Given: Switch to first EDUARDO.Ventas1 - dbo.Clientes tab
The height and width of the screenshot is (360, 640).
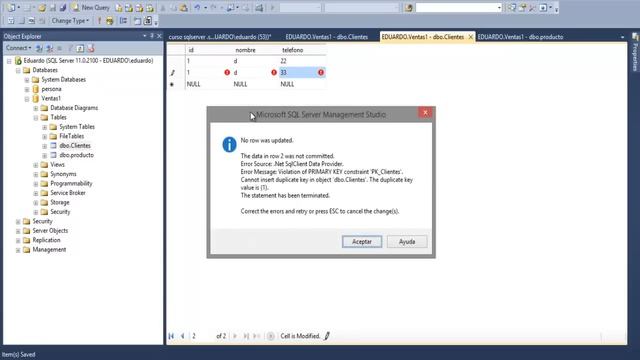Looking at the screenshot, I should (x=327, y=37).
